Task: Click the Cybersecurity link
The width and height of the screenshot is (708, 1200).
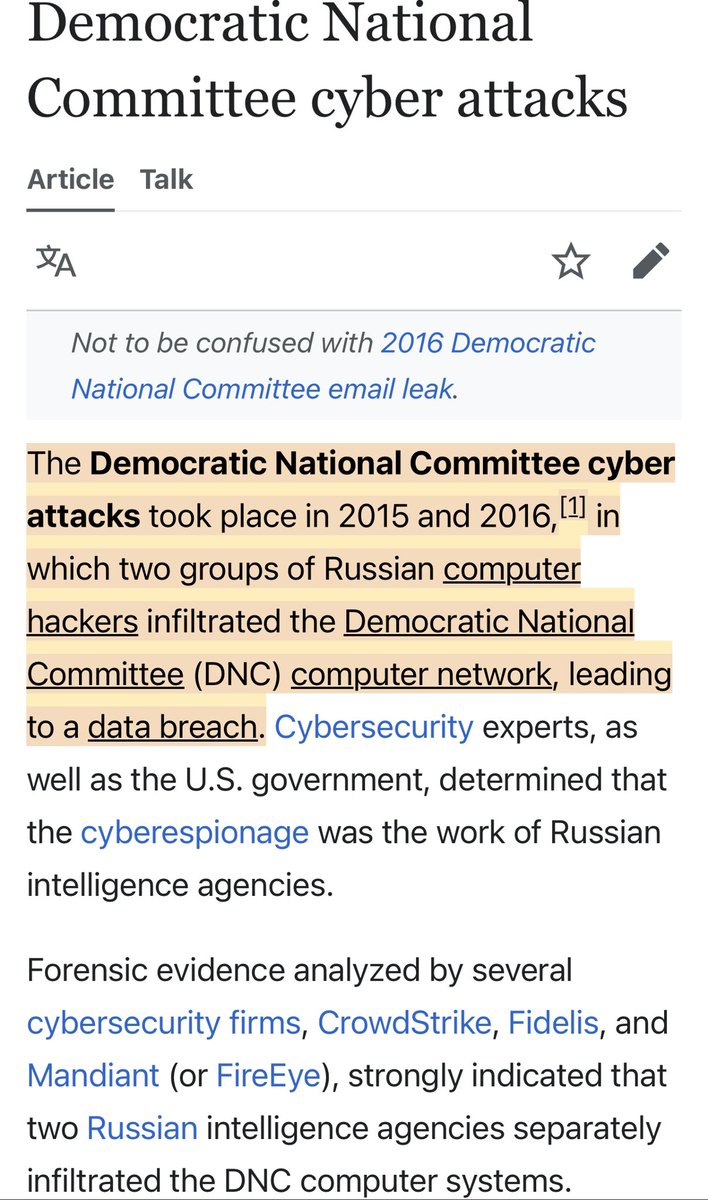Action: click(373, 727)
